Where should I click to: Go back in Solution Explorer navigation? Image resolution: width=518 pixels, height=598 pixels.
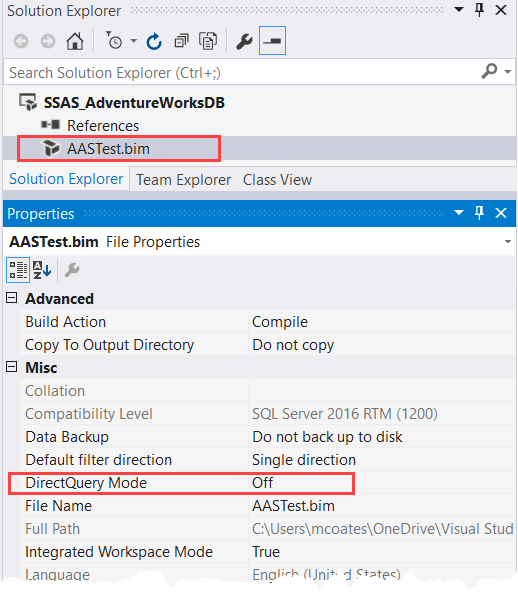tap(21, 41)
